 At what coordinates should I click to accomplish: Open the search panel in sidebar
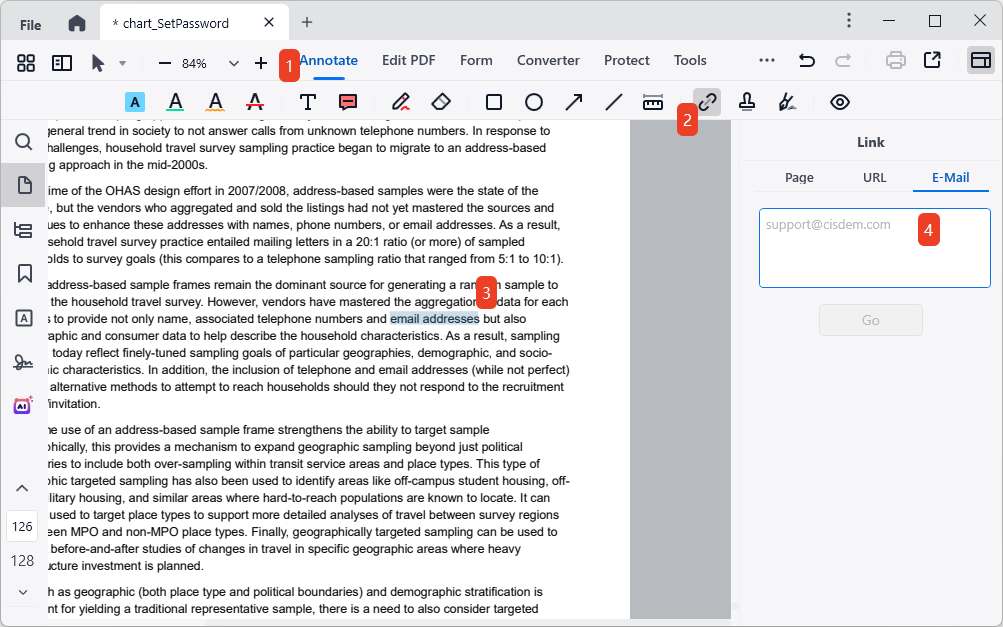coord(23,142)
